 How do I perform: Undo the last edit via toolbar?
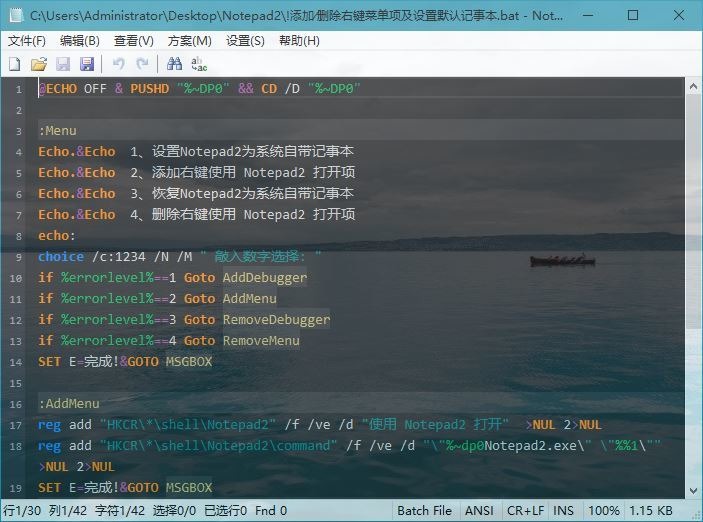coord(119,64)
